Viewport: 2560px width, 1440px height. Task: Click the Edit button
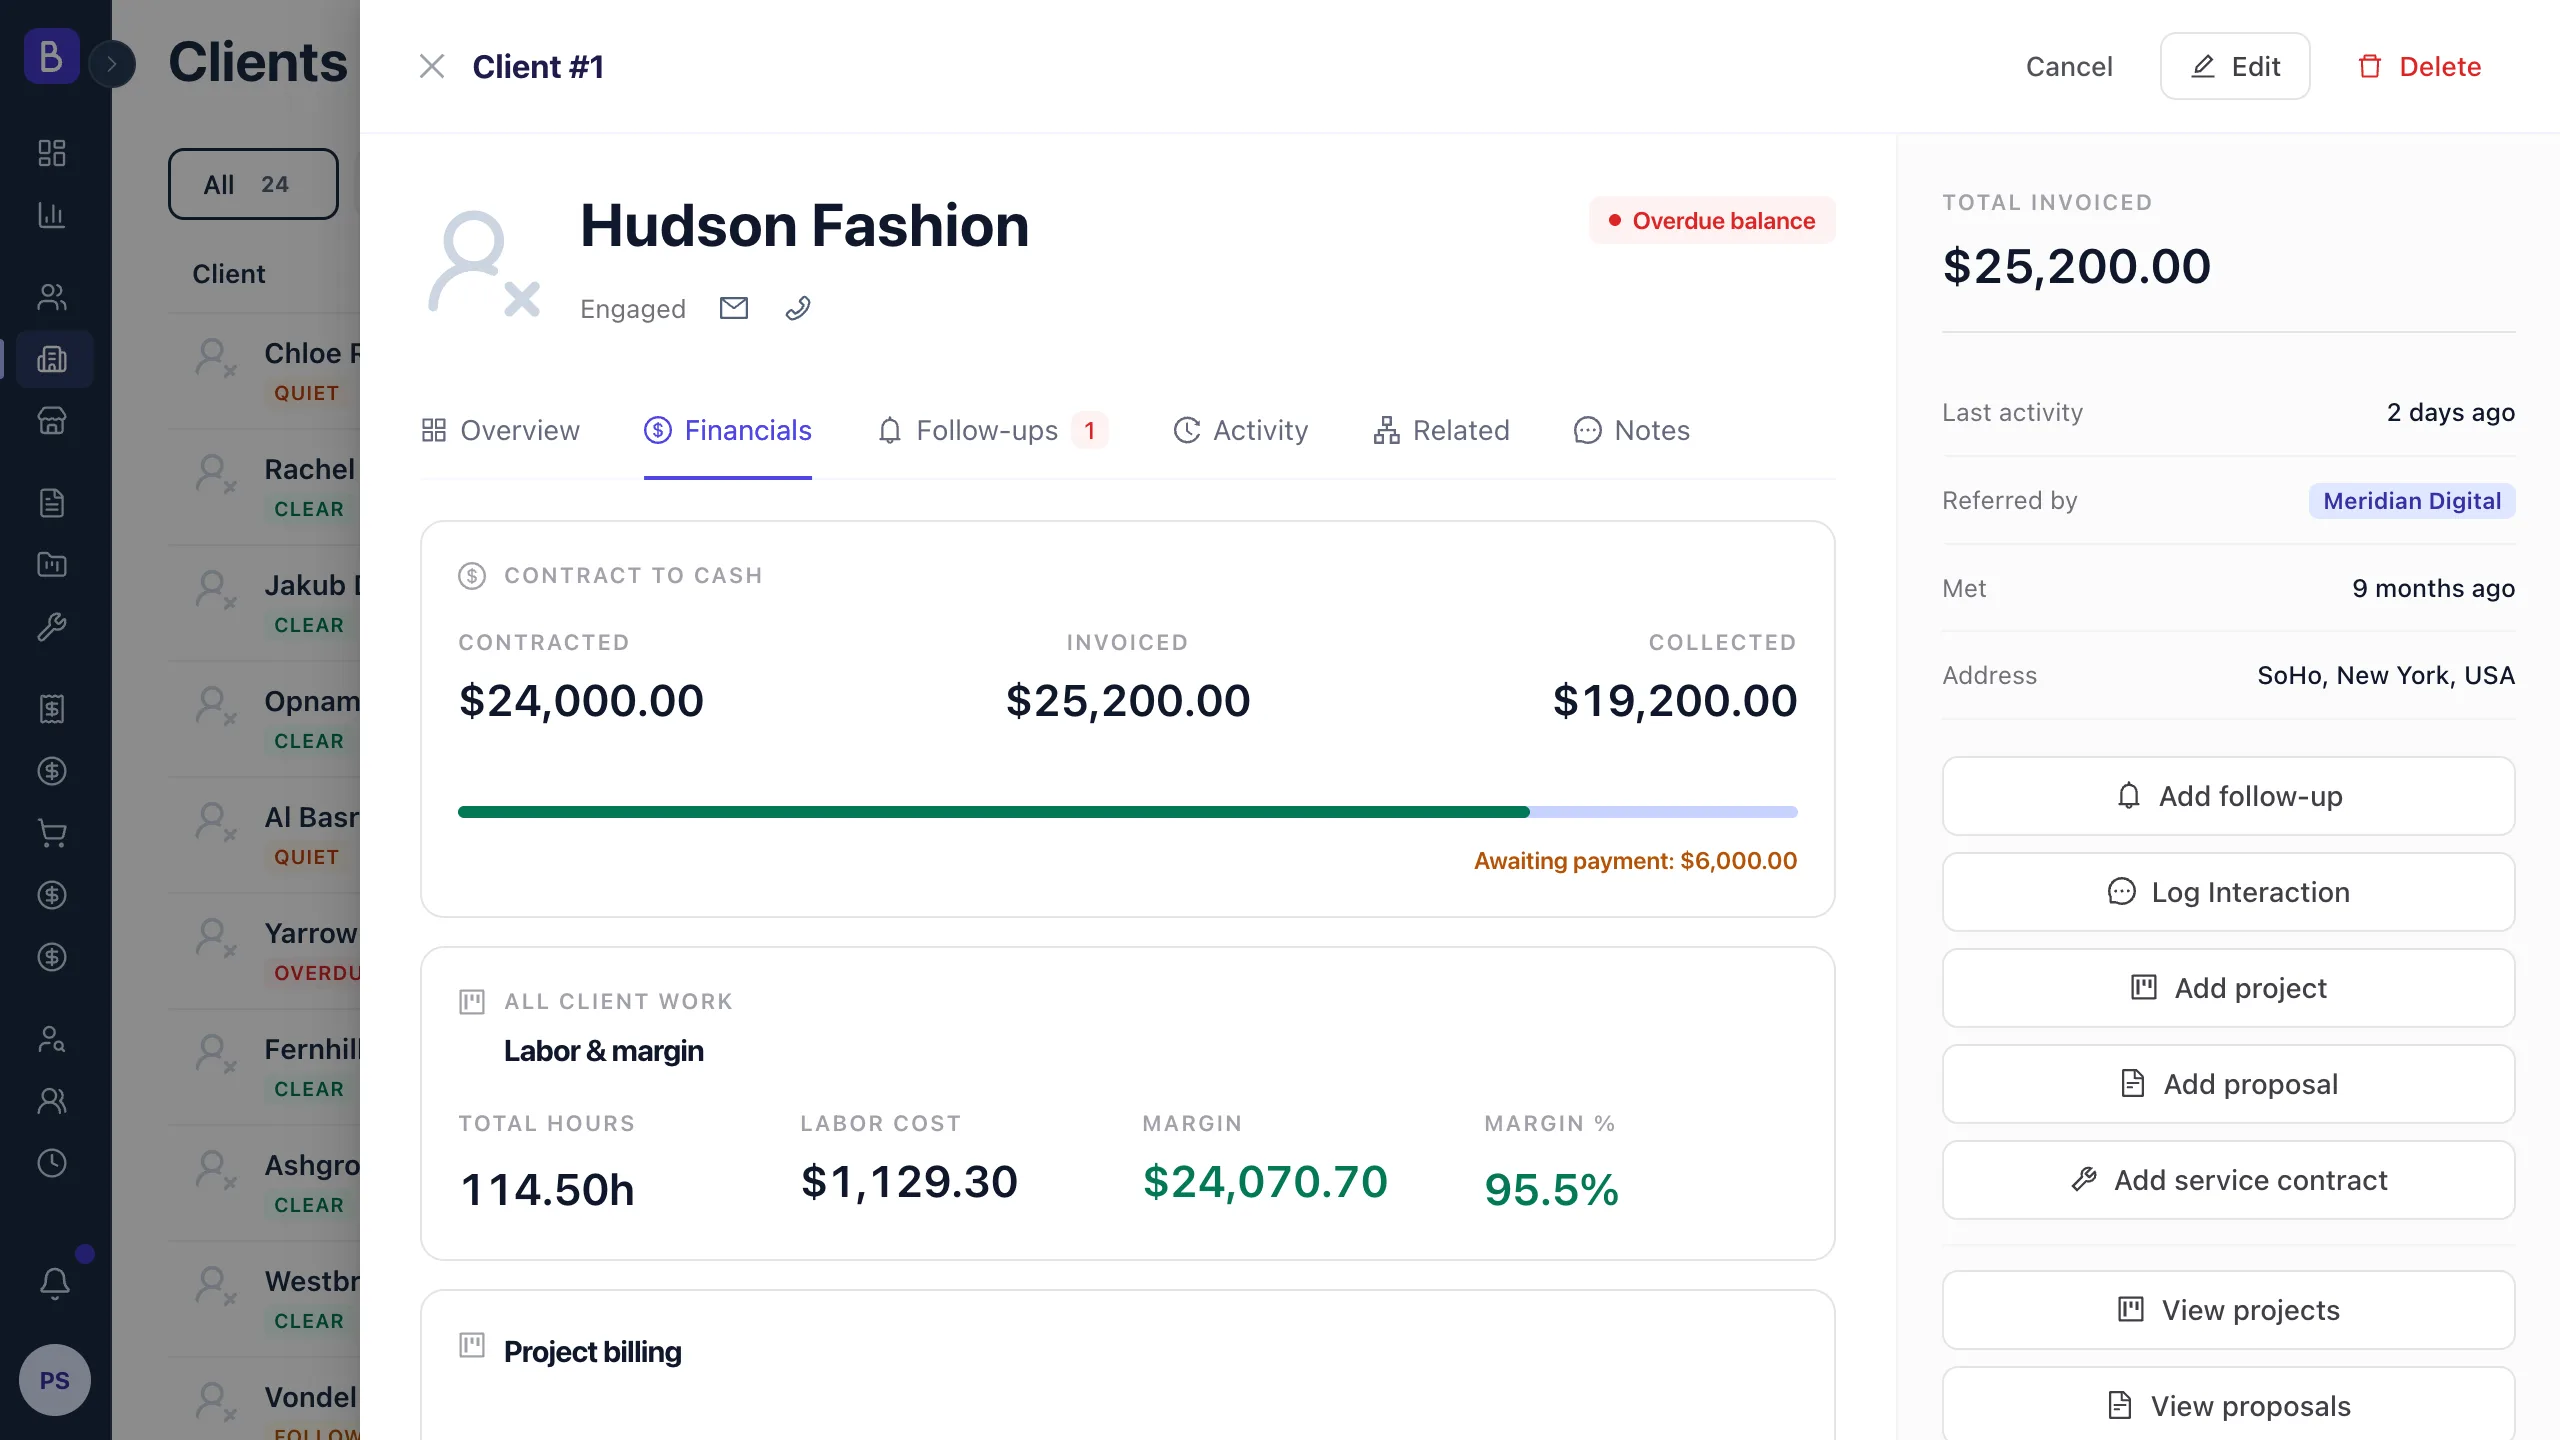[x=2235, y=66]
